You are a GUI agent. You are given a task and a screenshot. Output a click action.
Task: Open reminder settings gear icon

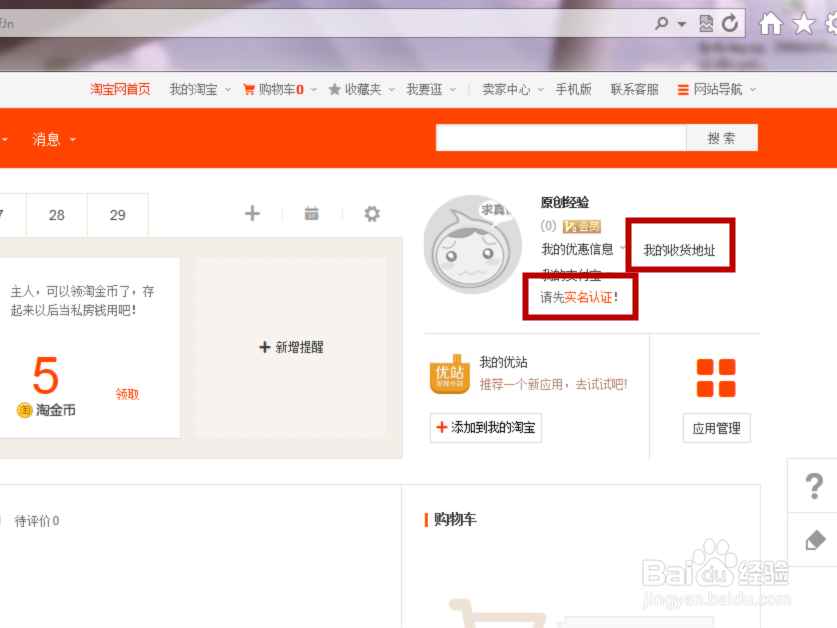point(372,214)
